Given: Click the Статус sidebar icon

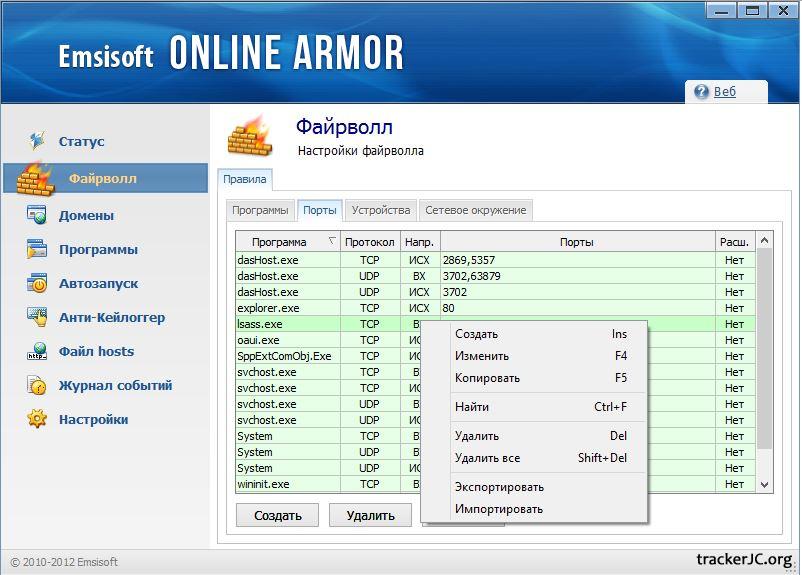Looking at the screenshot, I should coord(37,141).
